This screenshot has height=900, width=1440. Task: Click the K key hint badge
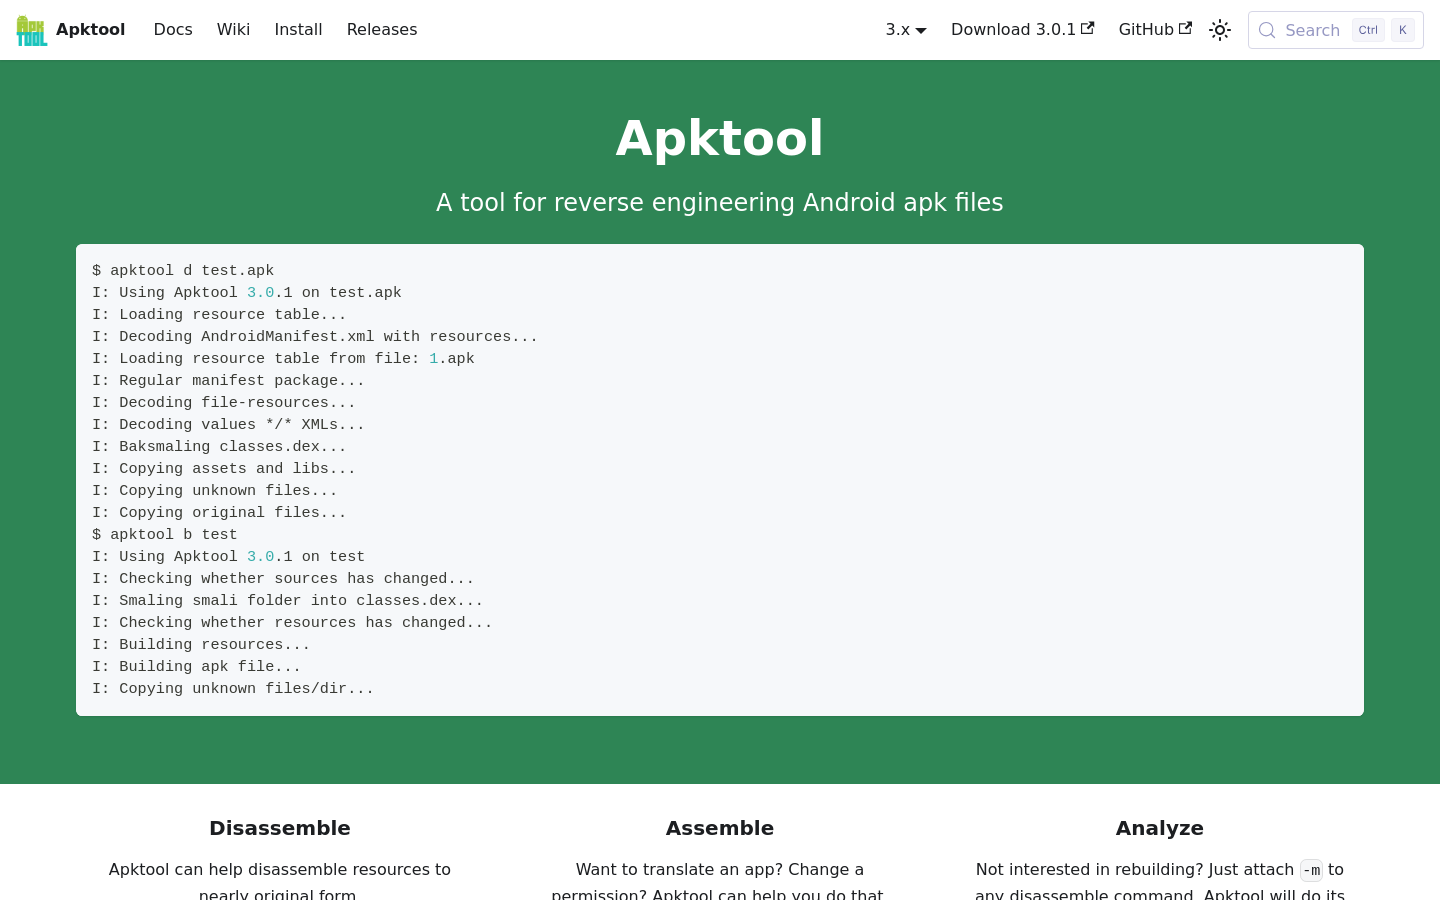(x=1403, y=30)
